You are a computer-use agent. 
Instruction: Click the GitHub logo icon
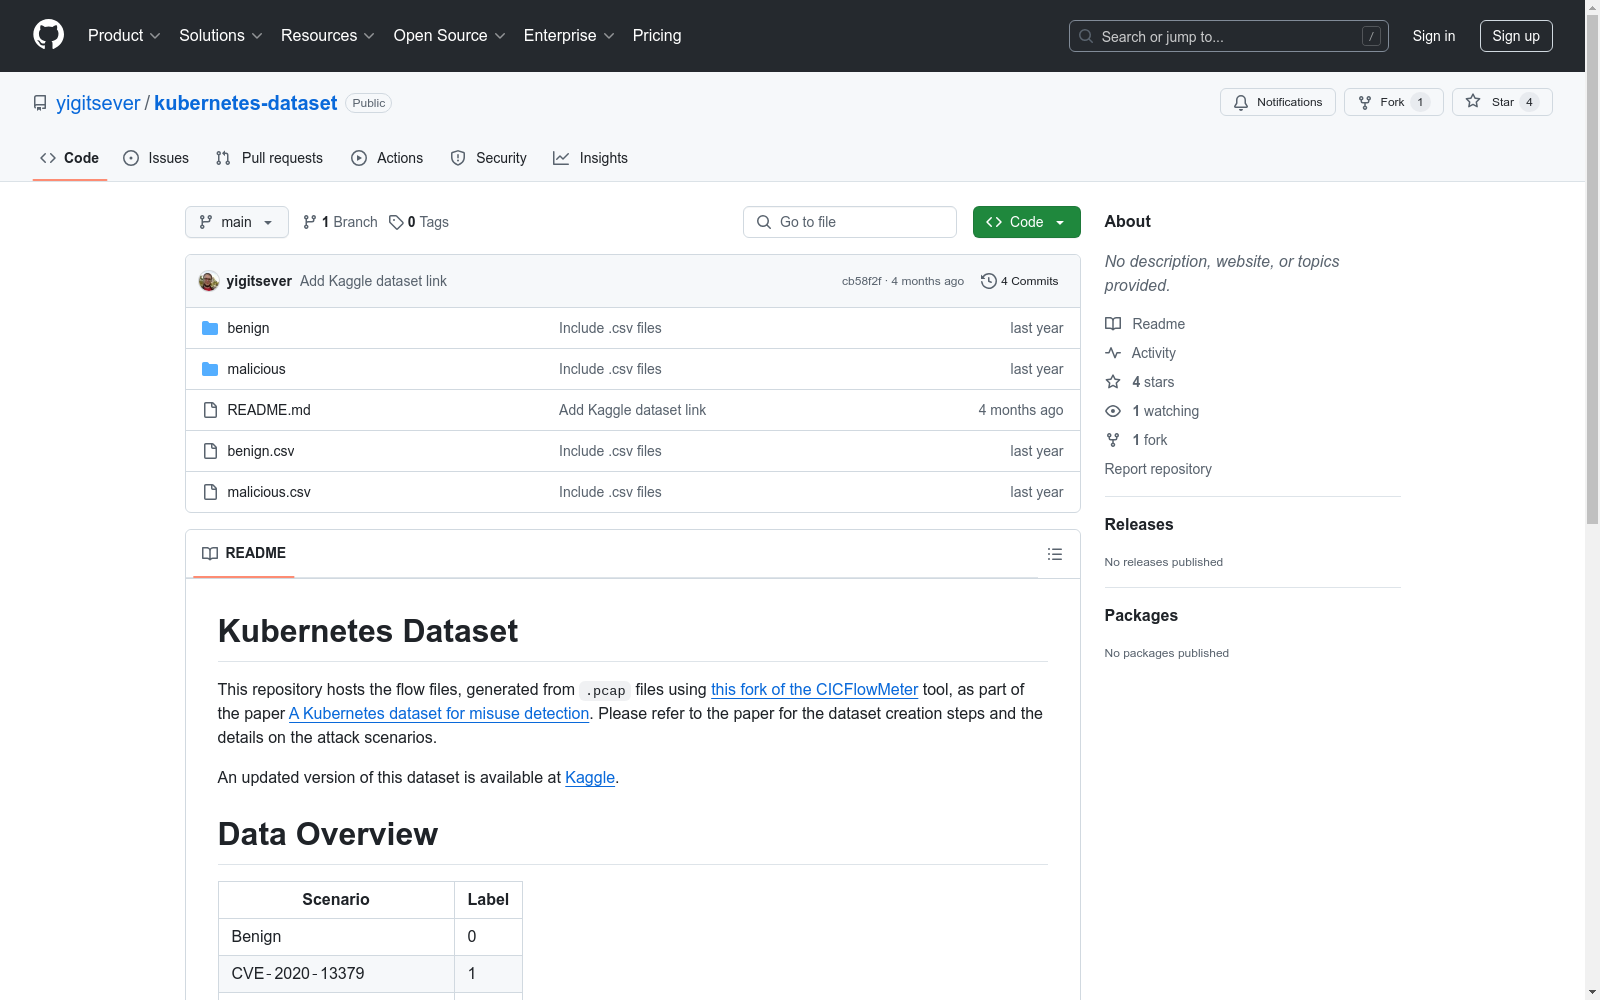48,35
